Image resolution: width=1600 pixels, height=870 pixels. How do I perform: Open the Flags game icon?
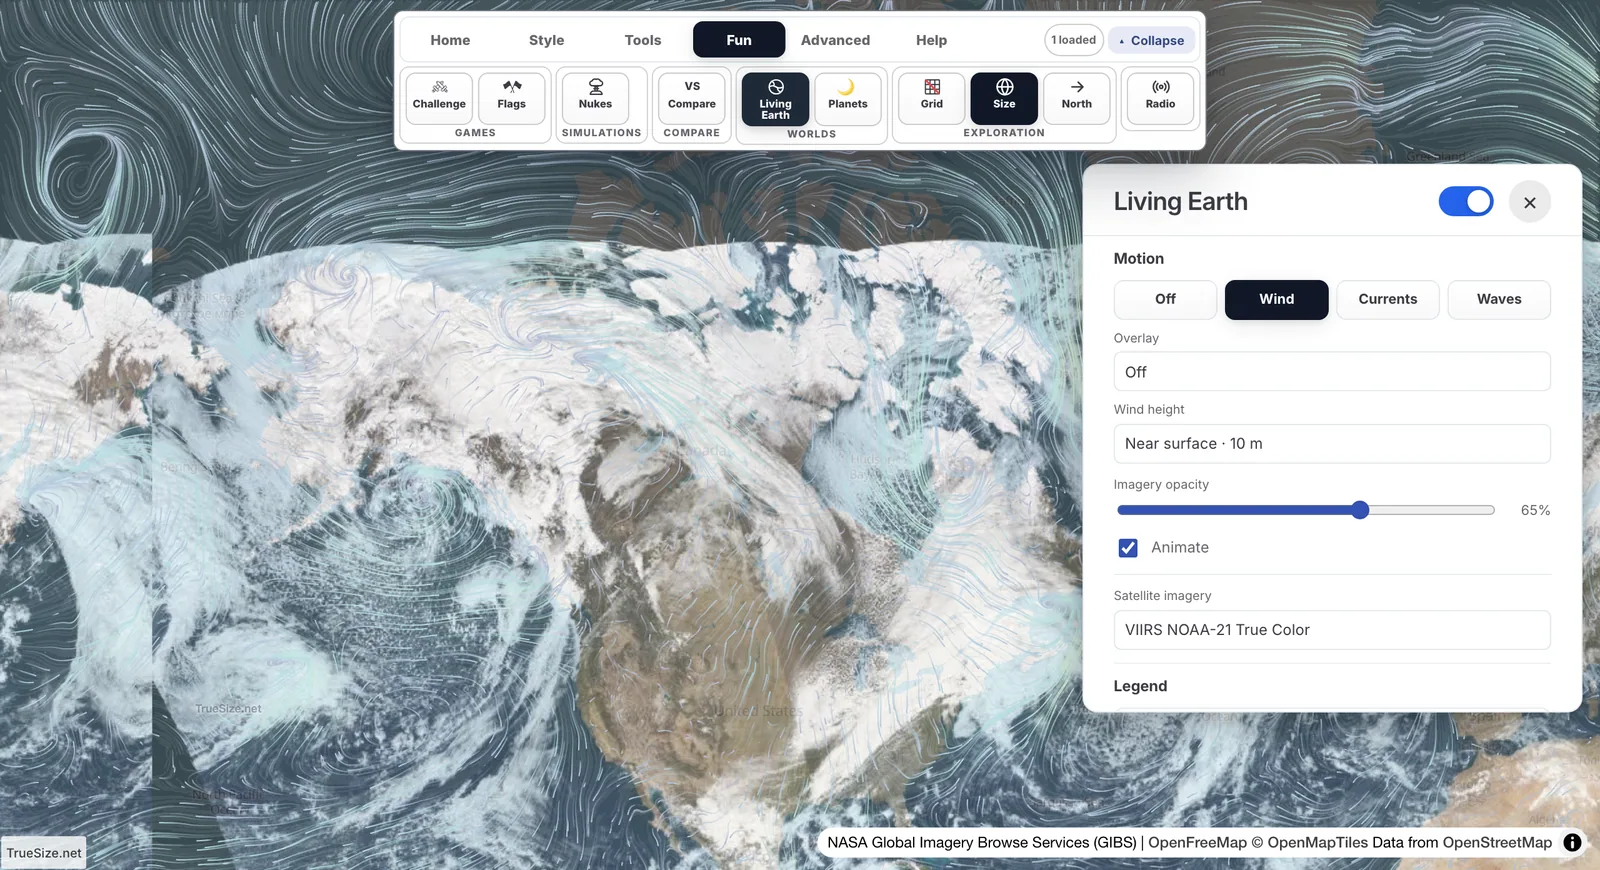tap(511, 97)
